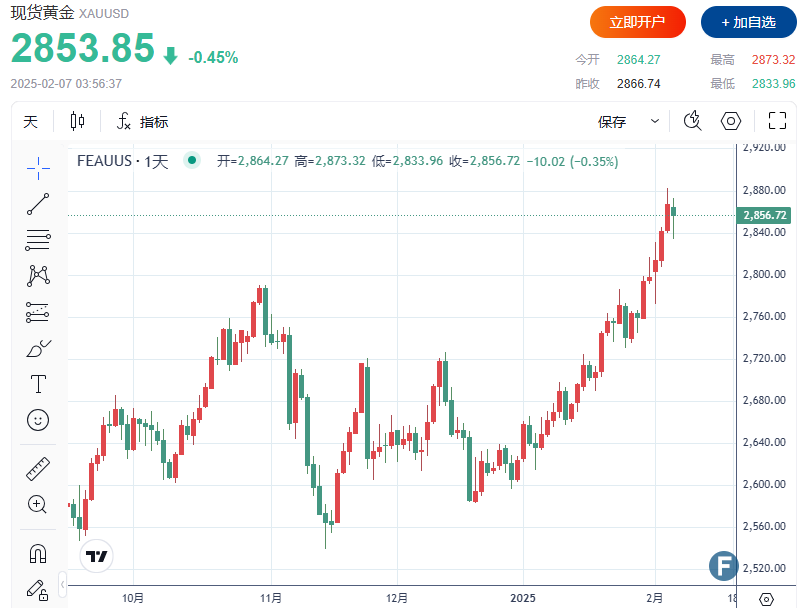Click the 2,856.72 current price label
Viewport: 799px width, 608px height.
pyautogui.click(x=762, y=215)
